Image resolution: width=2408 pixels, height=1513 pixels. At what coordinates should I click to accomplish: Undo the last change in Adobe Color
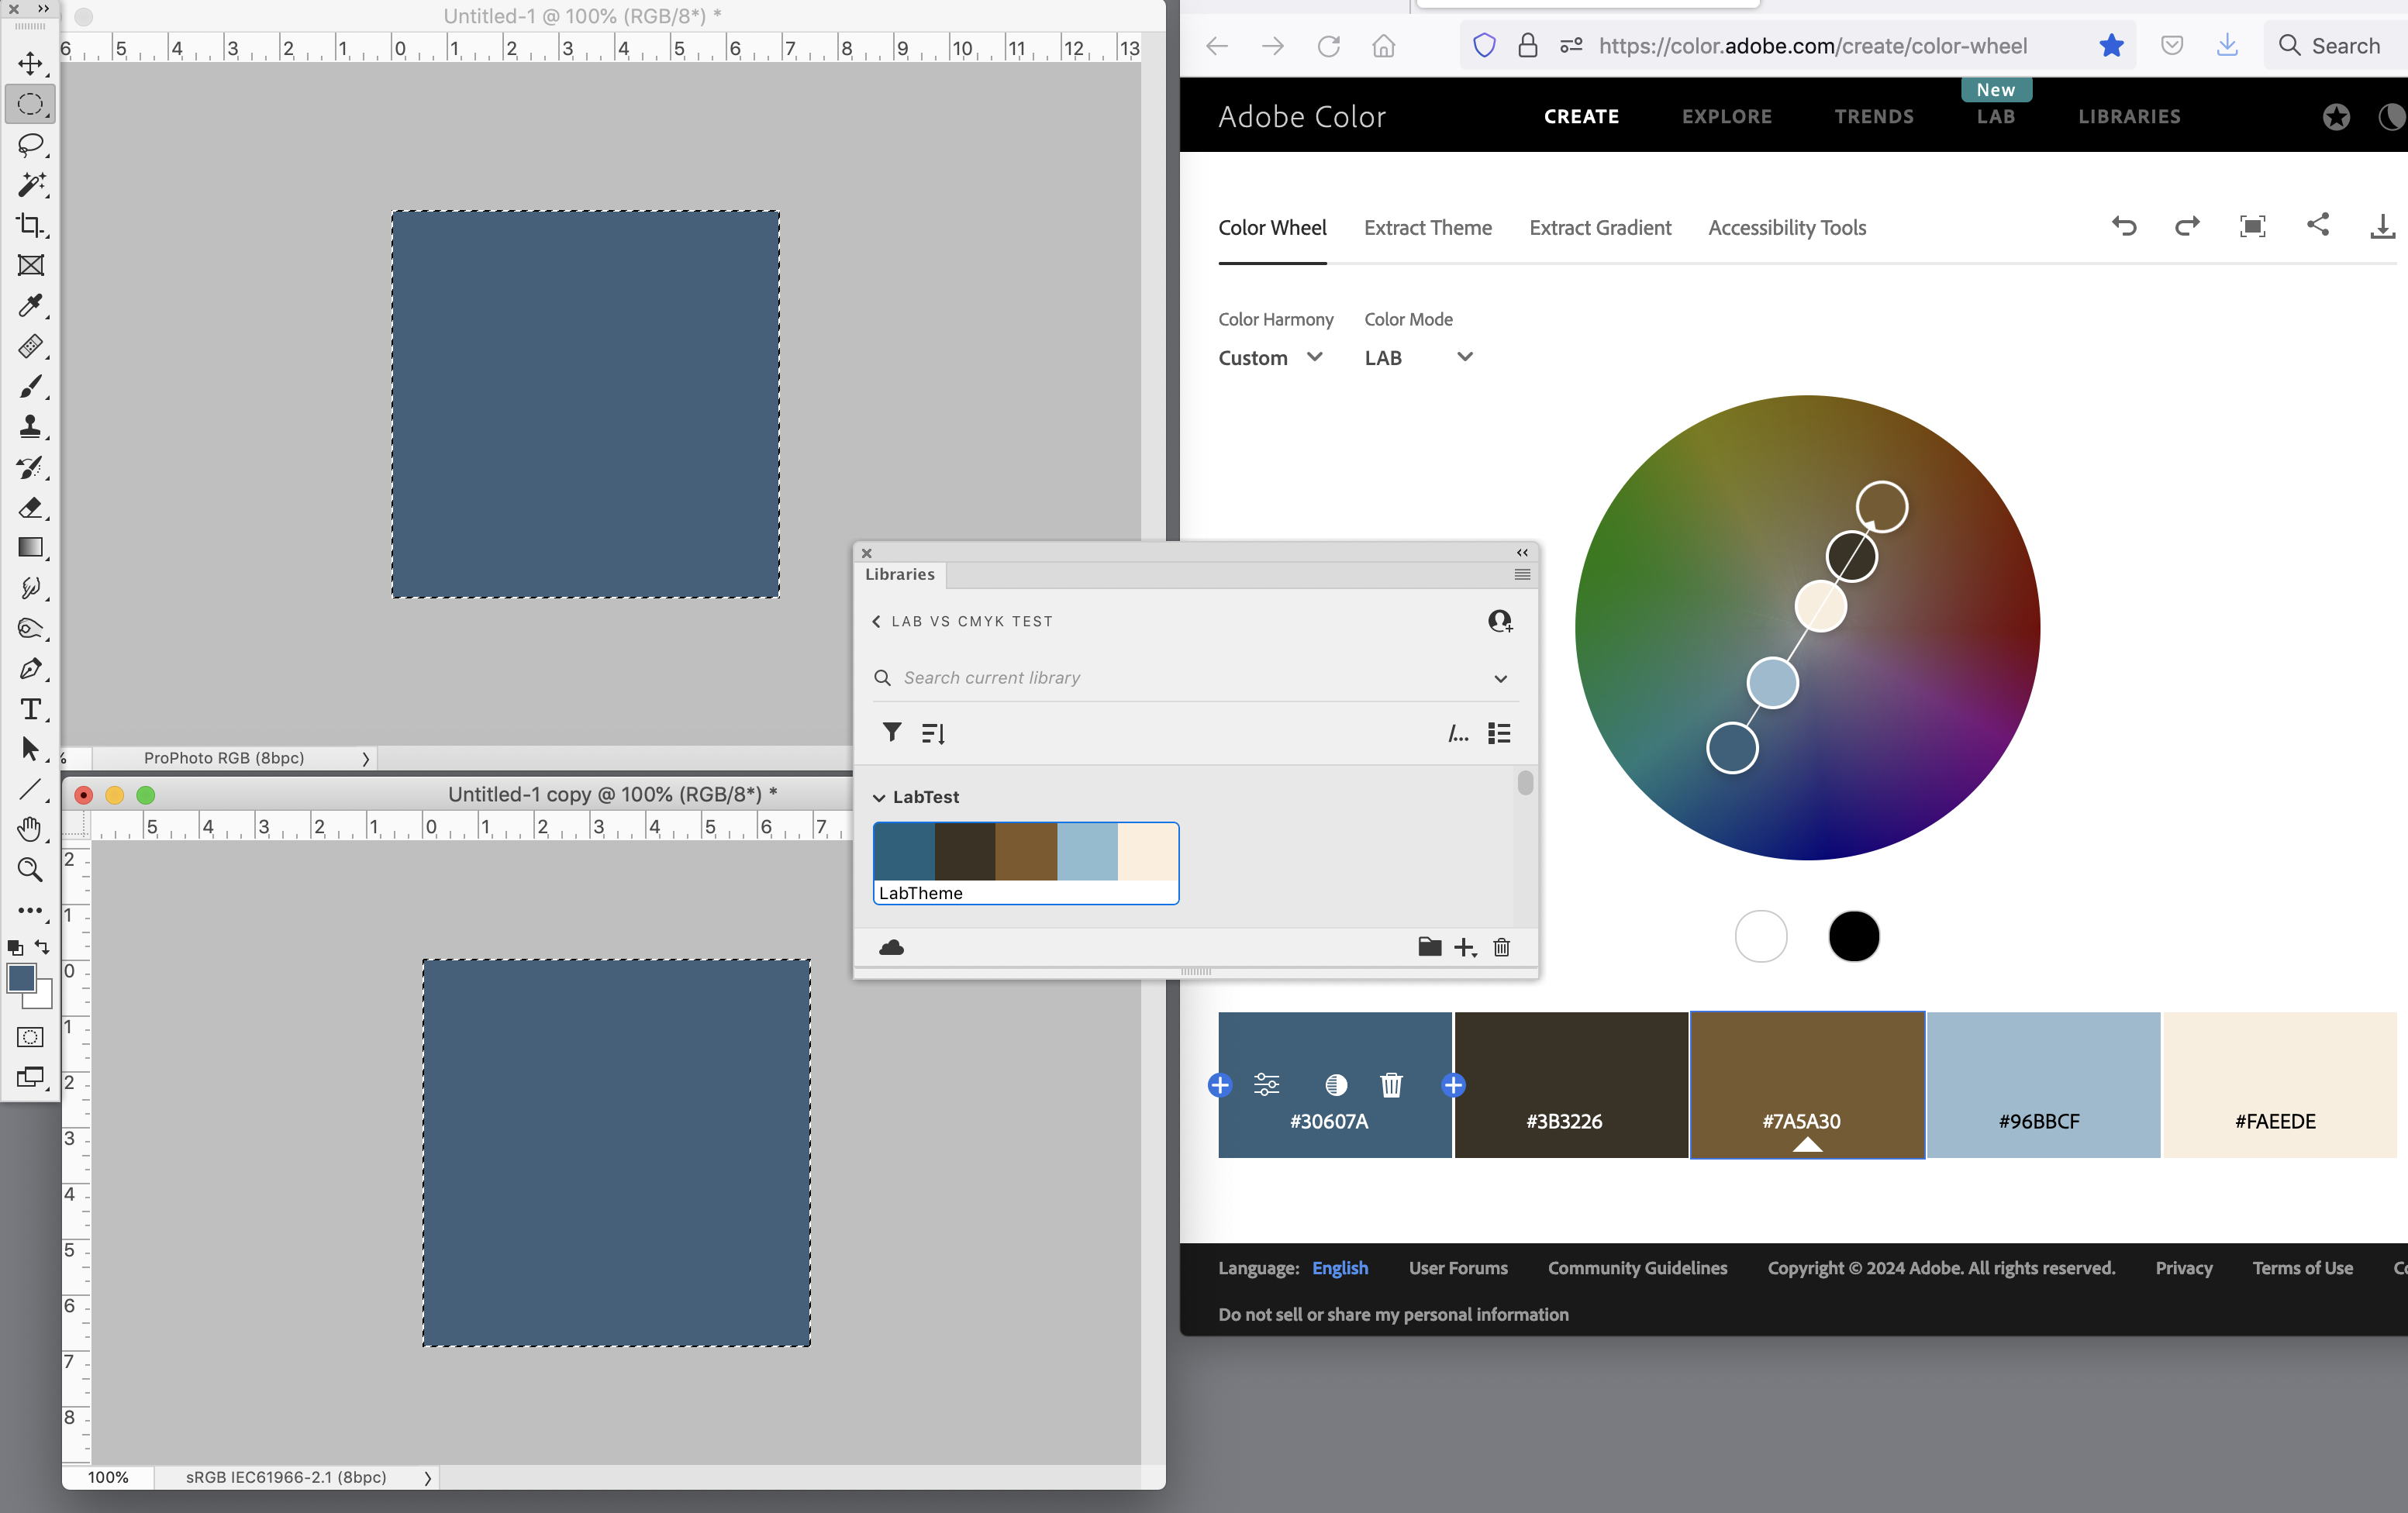pos(2124,226)
